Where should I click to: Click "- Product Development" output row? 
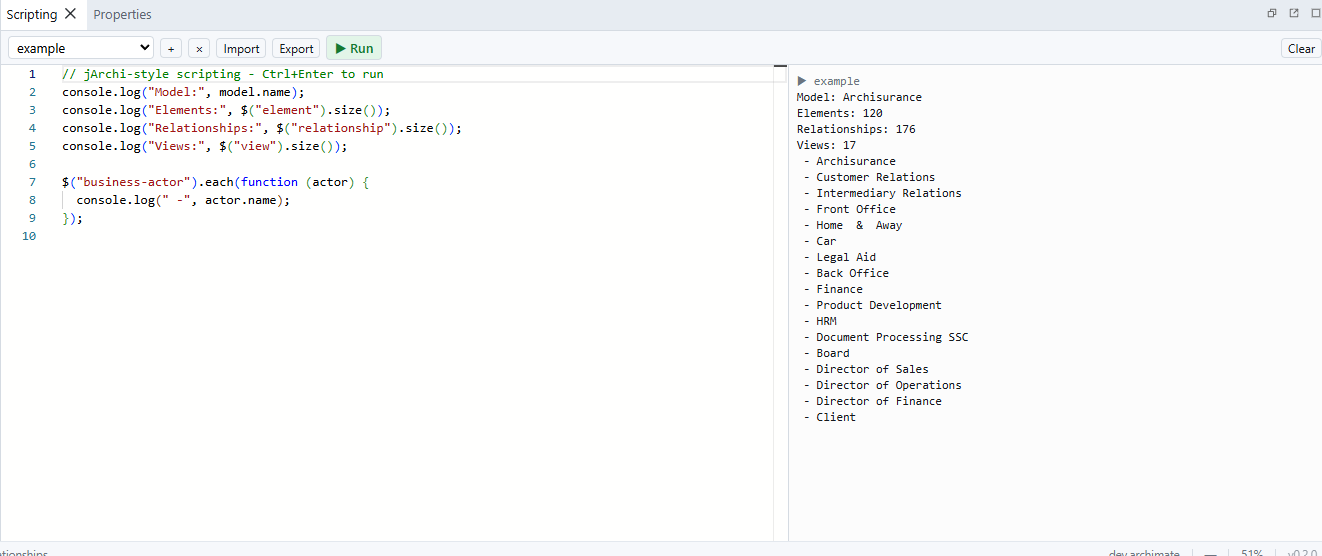[872, 305]
